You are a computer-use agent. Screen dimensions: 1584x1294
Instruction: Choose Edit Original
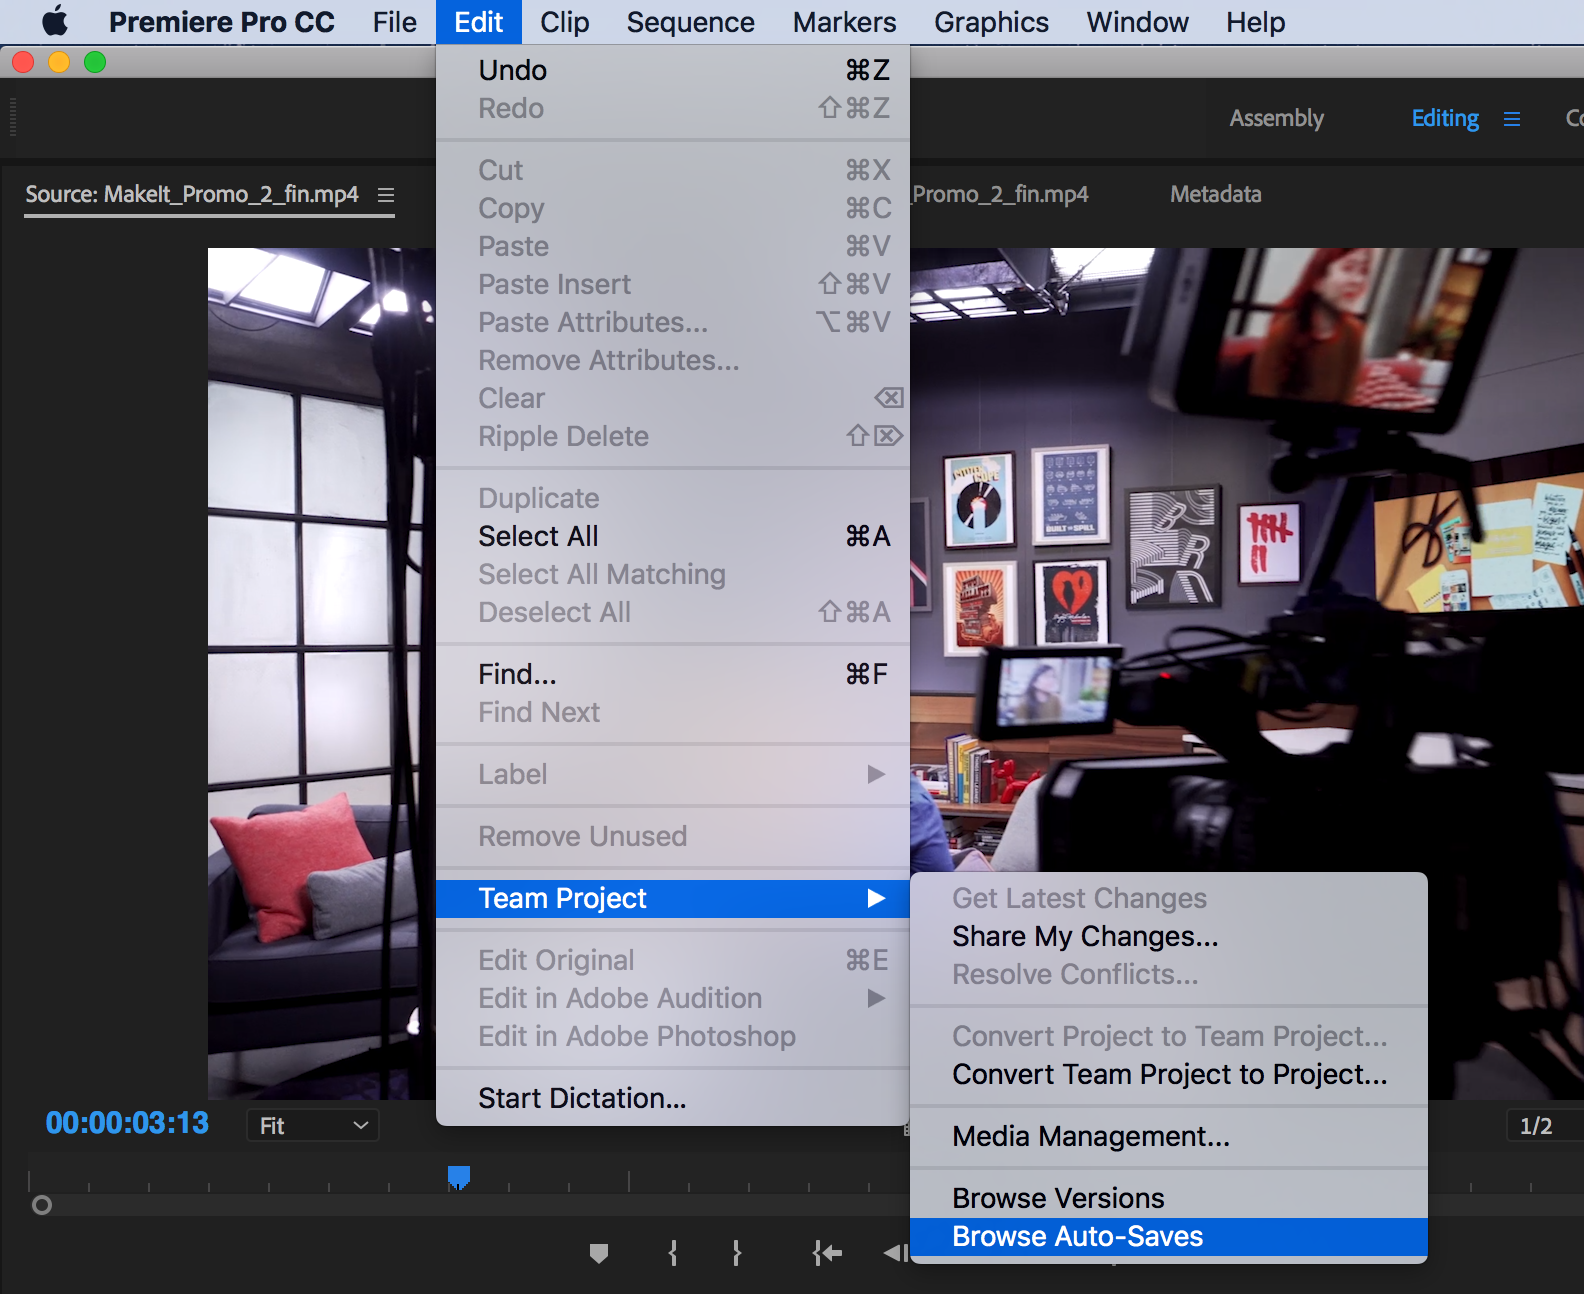coord(673,960)
